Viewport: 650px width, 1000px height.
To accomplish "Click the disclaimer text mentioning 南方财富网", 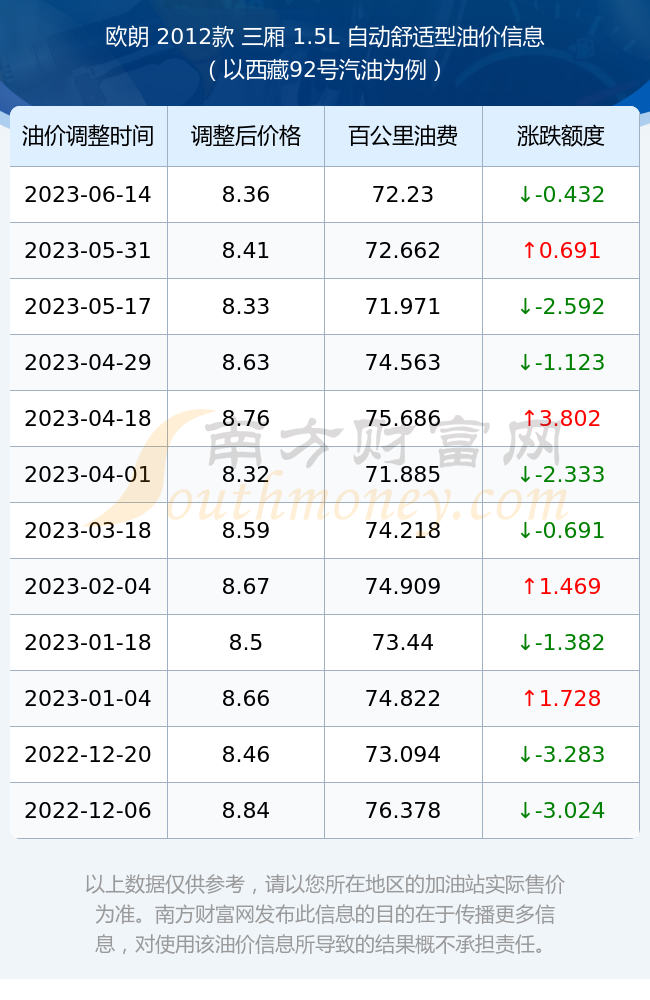I will 325,914.
